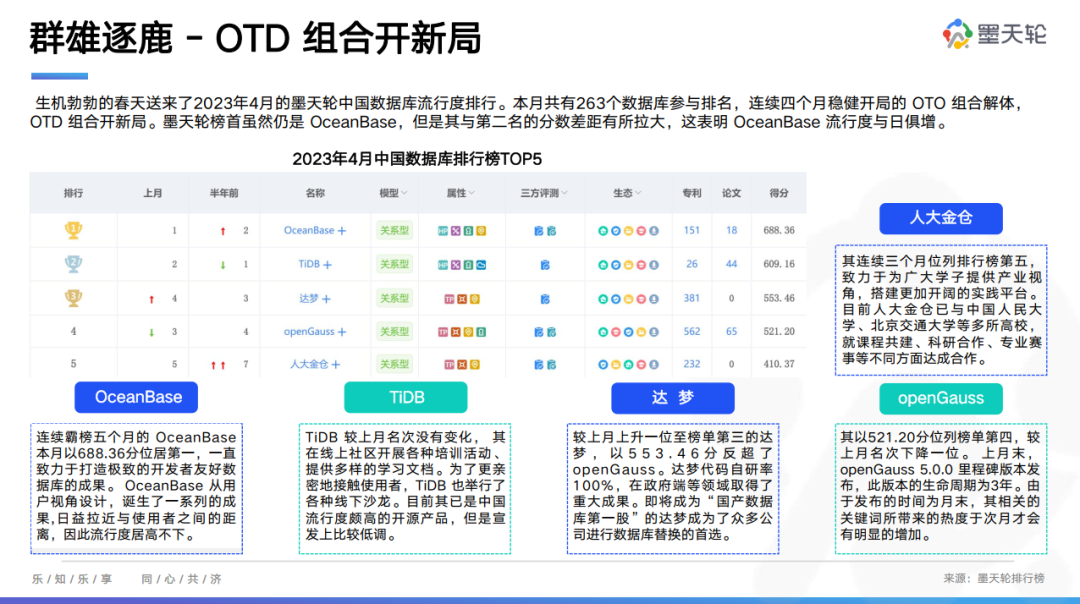This screenshot has width=1080, height=604.
Task: Click the teal TiDB heading button below the table
Action: (406, 397)
